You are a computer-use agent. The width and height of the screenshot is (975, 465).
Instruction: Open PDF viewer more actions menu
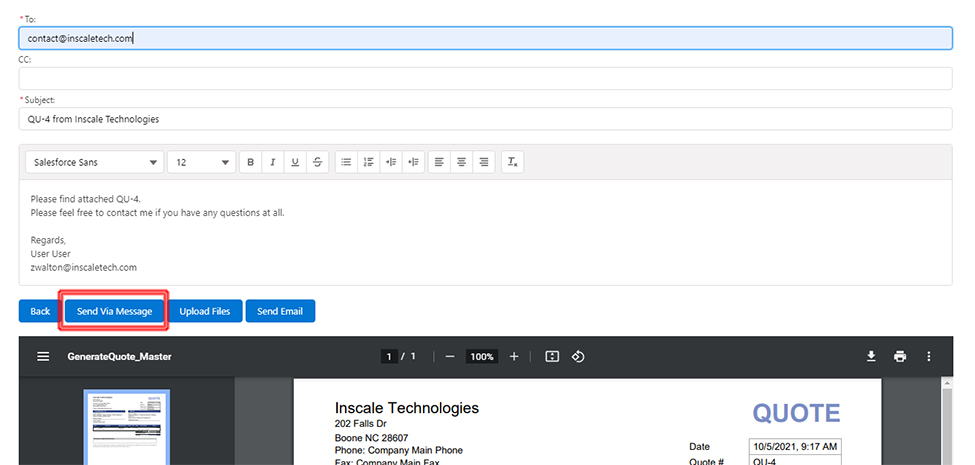click(929, 356)
